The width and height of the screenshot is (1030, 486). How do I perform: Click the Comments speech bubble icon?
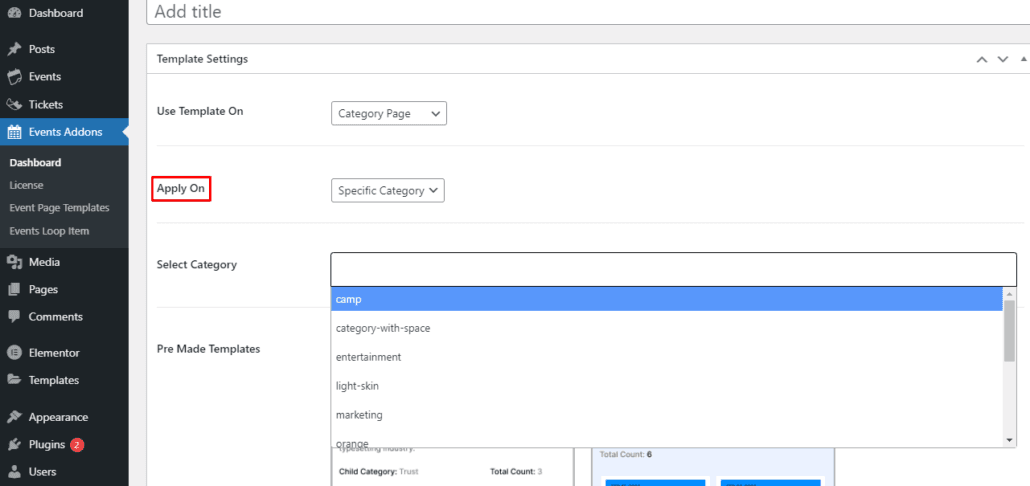14,317
